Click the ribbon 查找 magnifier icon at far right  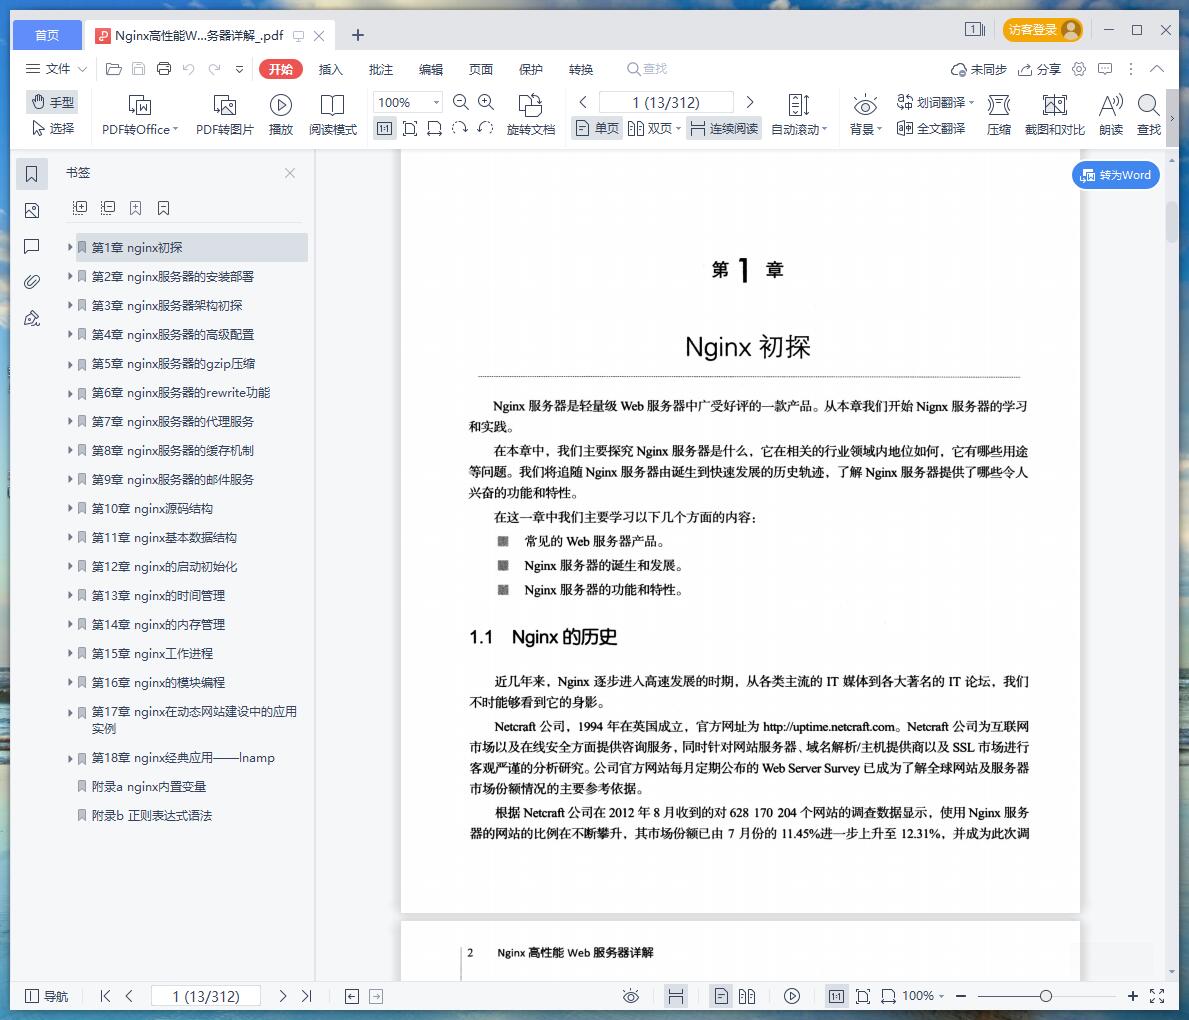1149,115
